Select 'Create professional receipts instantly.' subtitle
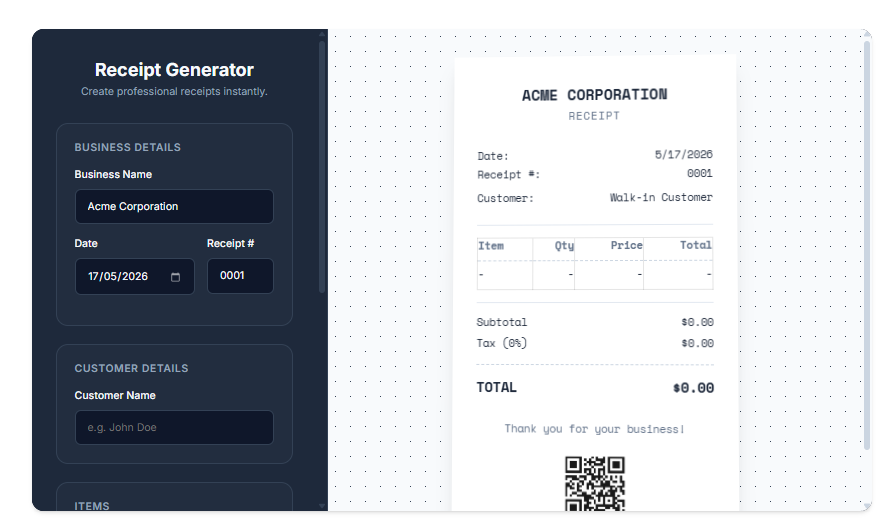This screenshot has height=523, width=887. click(174, 91)
